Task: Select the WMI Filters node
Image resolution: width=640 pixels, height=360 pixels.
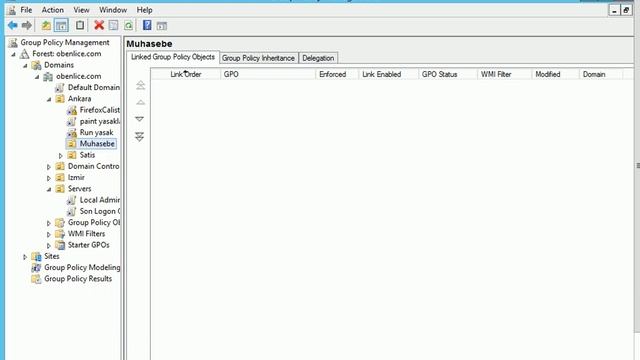Action: coord(86,234)
